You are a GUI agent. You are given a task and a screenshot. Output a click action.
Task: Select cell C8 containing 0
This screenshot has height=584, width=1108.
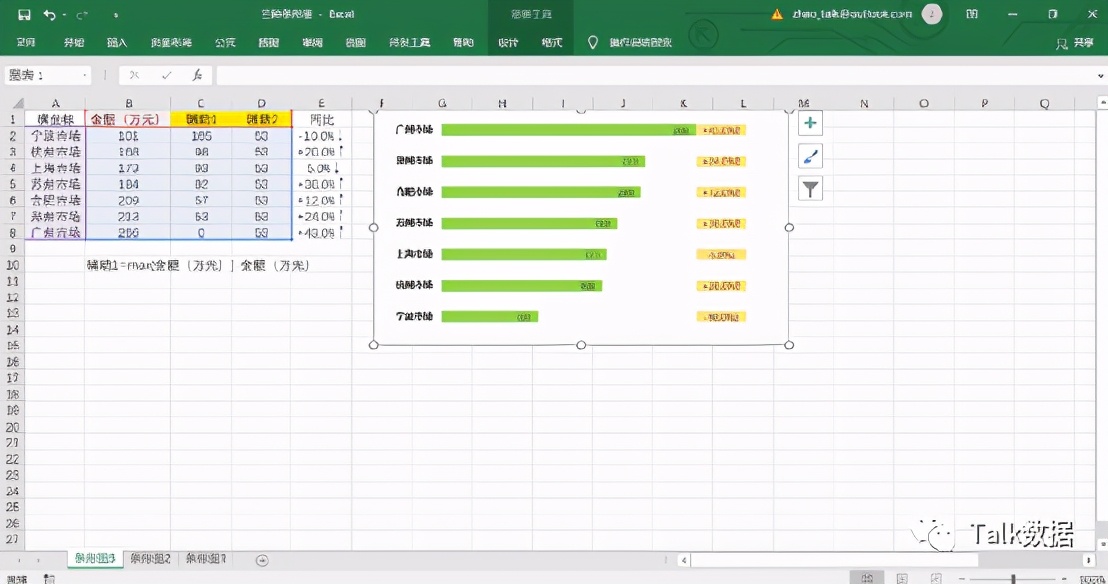tap(201, 233)
